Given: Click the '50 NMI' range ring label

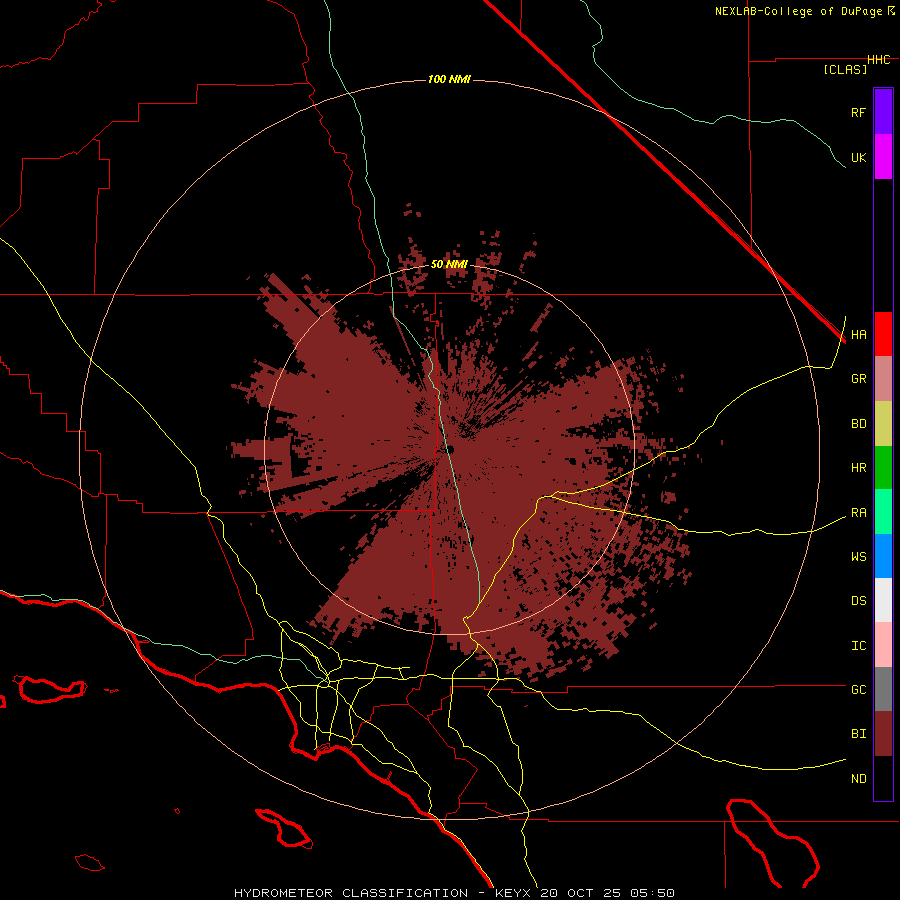Looking at the screenshot, I should point(449,264).
